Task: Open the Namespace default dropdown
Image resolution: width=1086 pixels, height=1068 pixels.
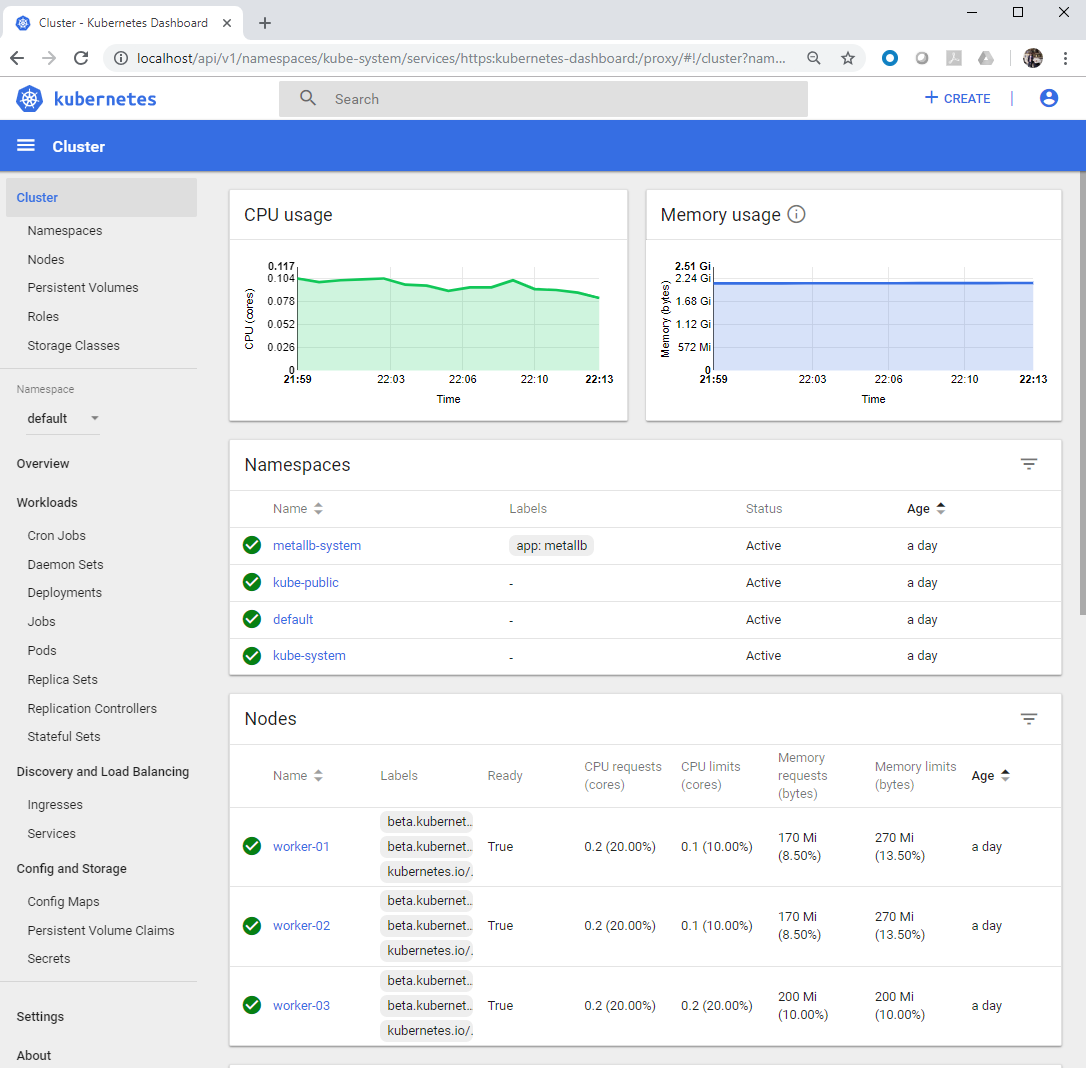Action: coord(63,418)
